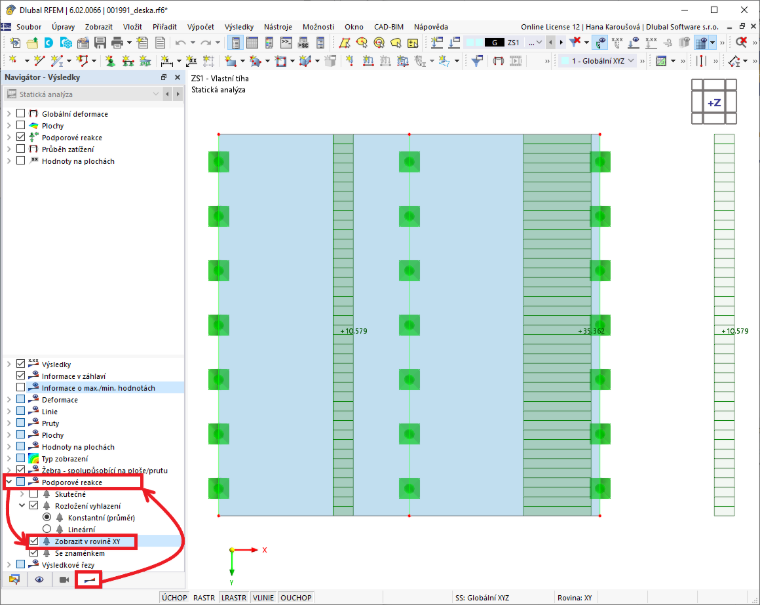Toggle LRASTR in status bar

(x=234, y=598)
